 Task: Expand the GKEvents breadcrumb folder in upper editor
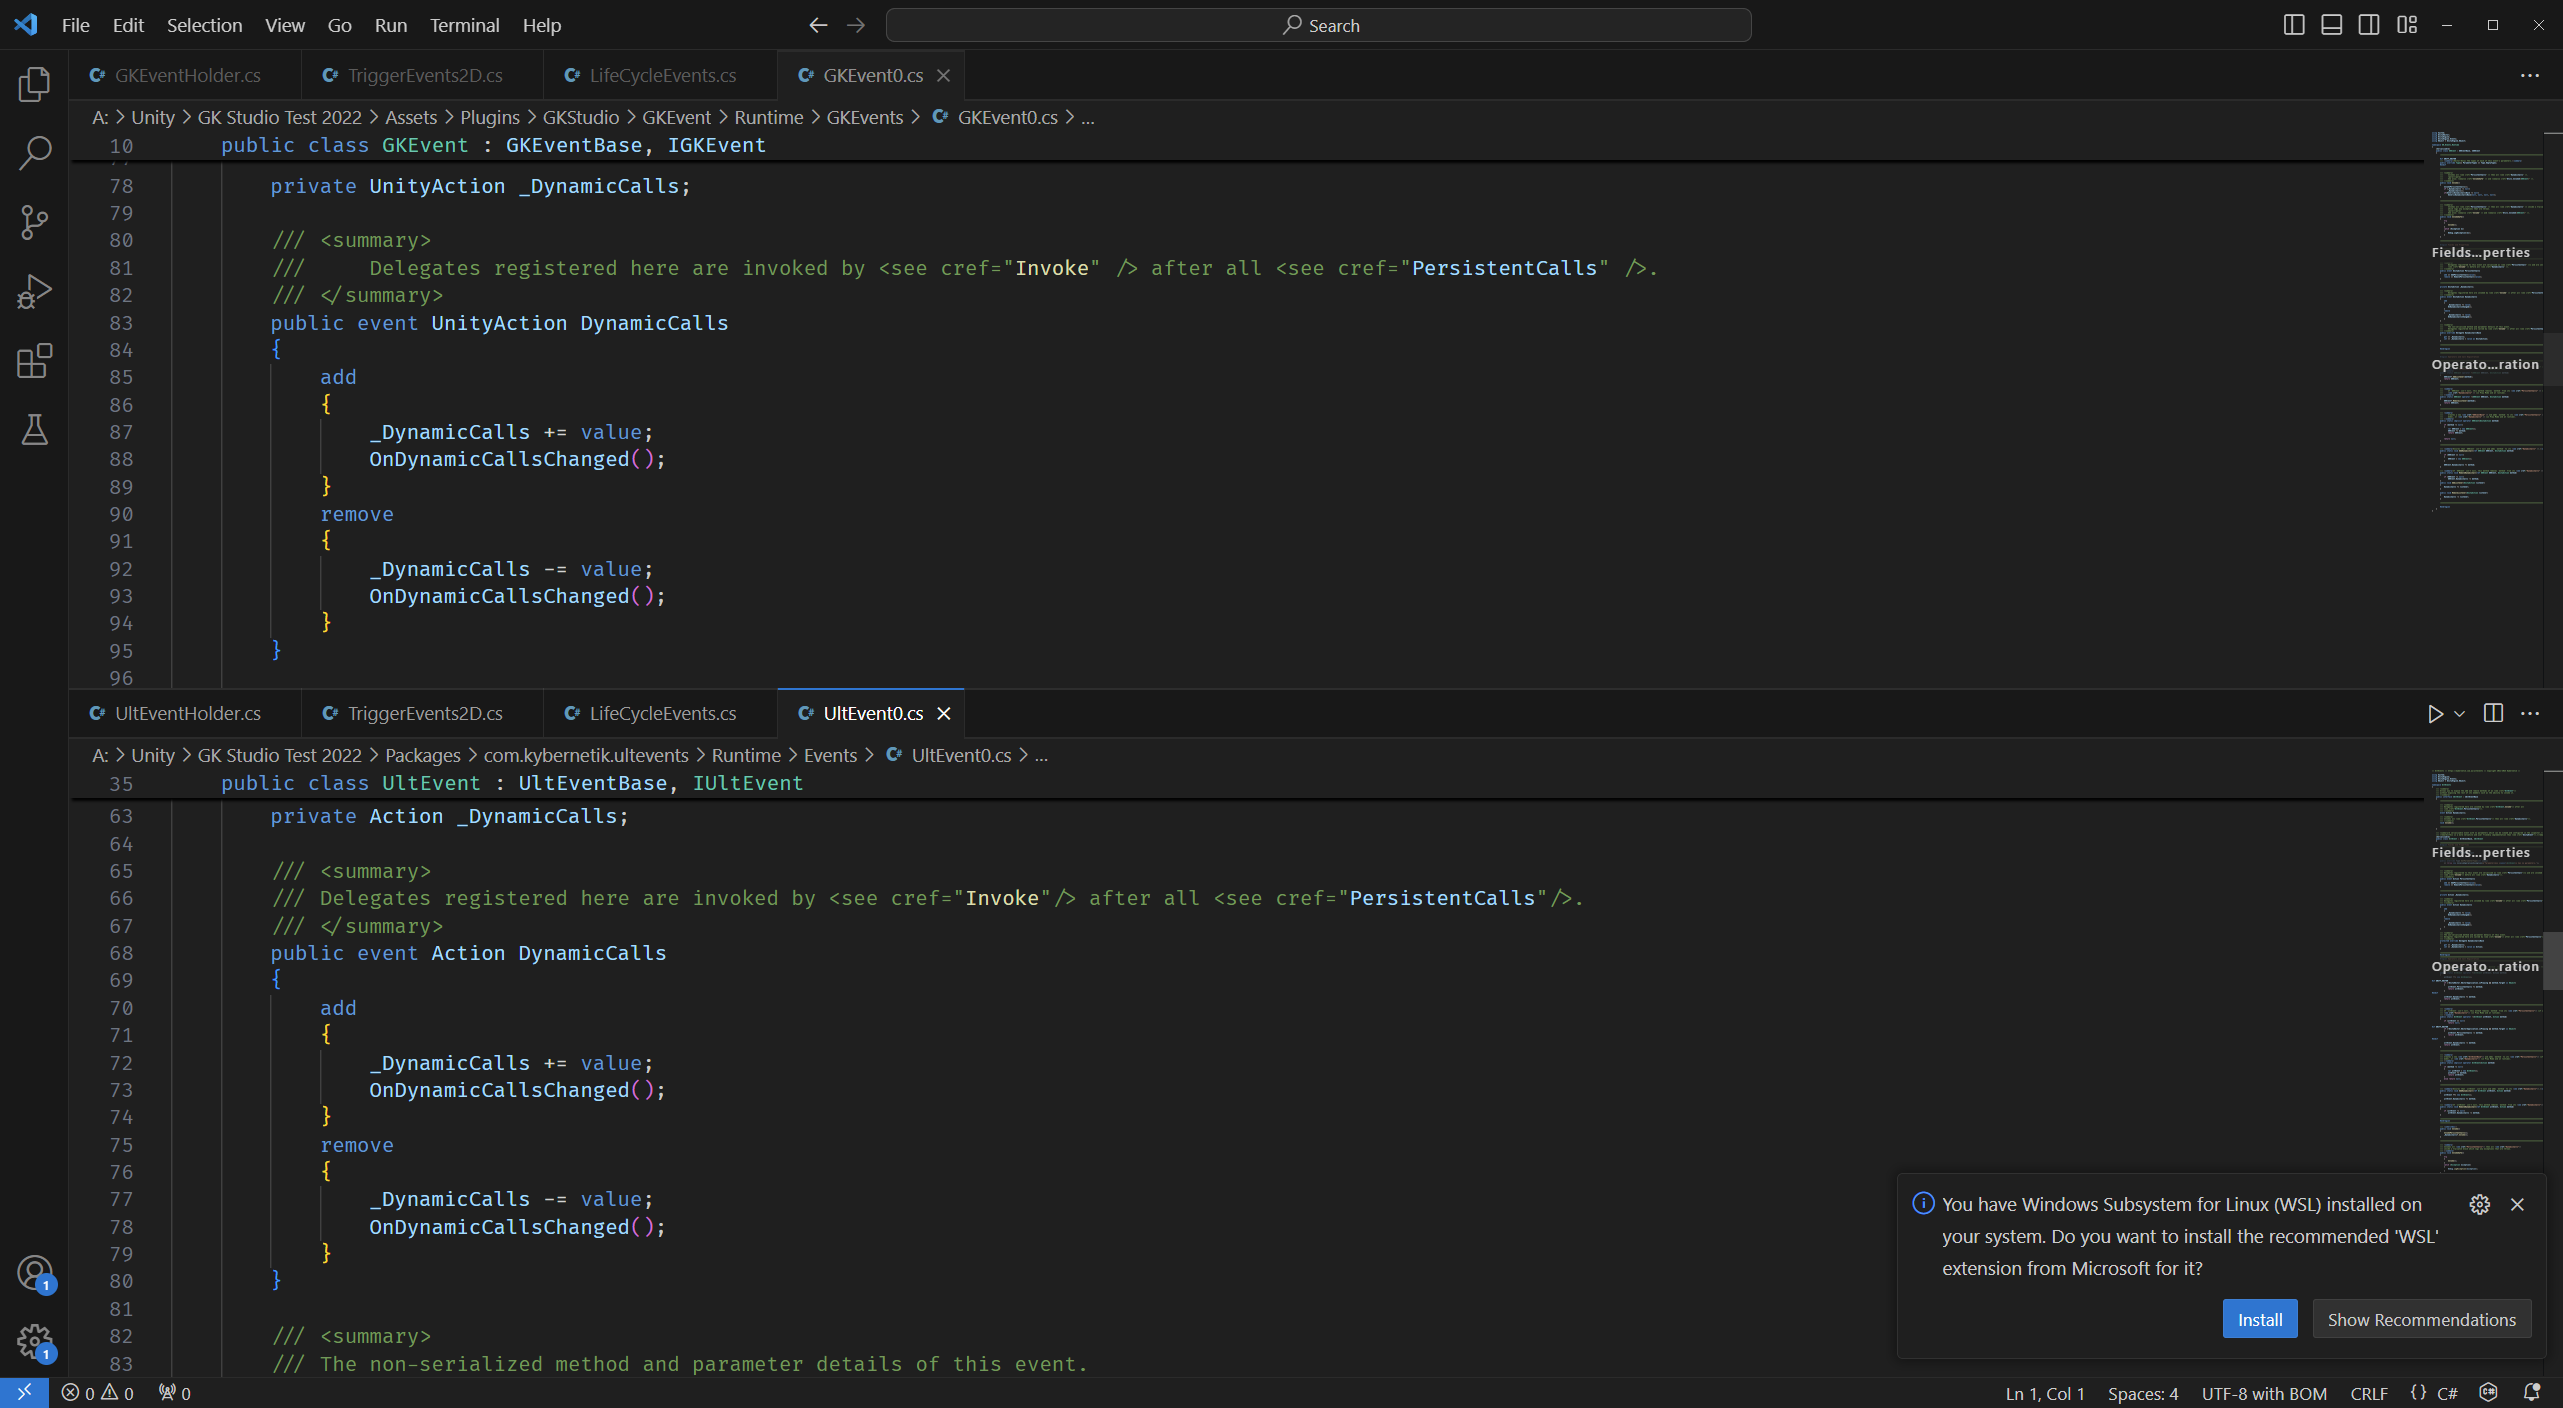point(864,117)
